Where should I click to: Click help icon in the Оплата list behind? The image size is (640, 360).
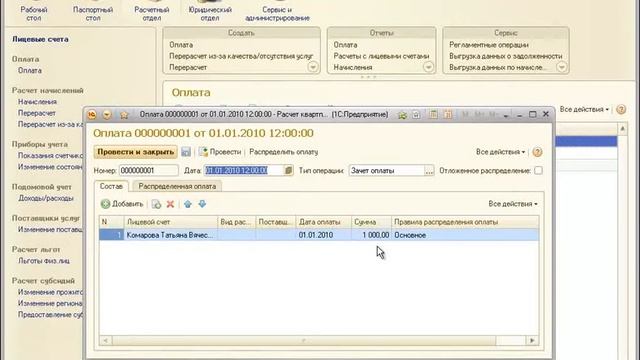tap(621, 109)
